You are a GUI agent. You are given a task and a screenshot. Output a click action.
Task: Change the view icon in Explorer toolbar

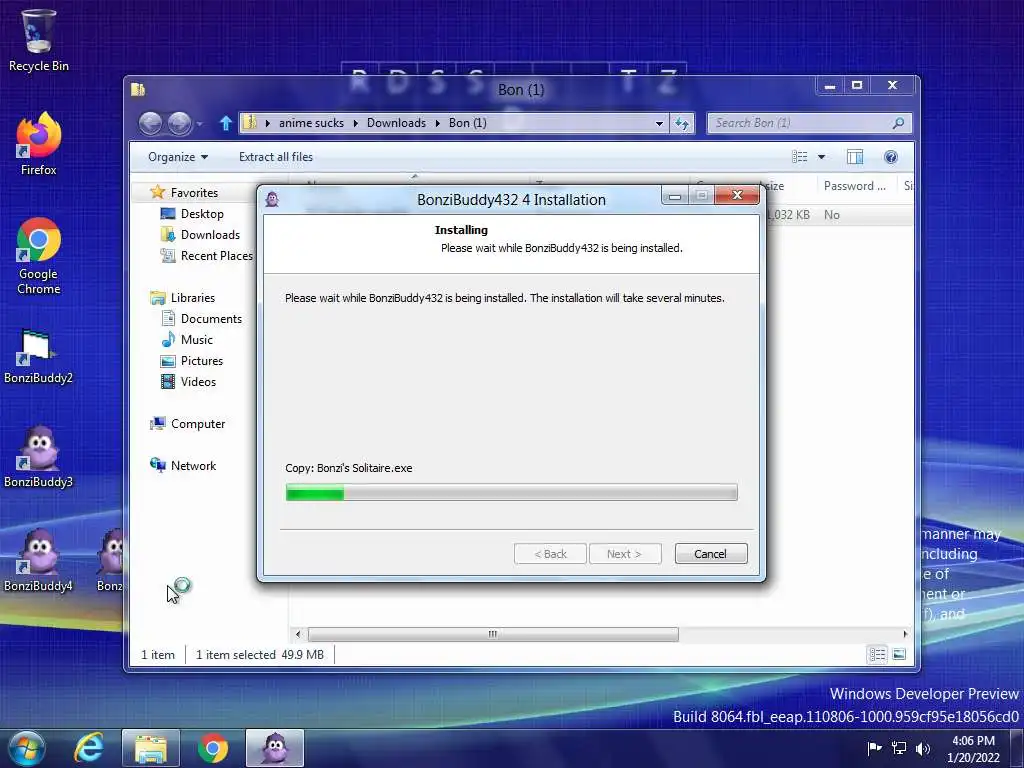pos(799,157)
